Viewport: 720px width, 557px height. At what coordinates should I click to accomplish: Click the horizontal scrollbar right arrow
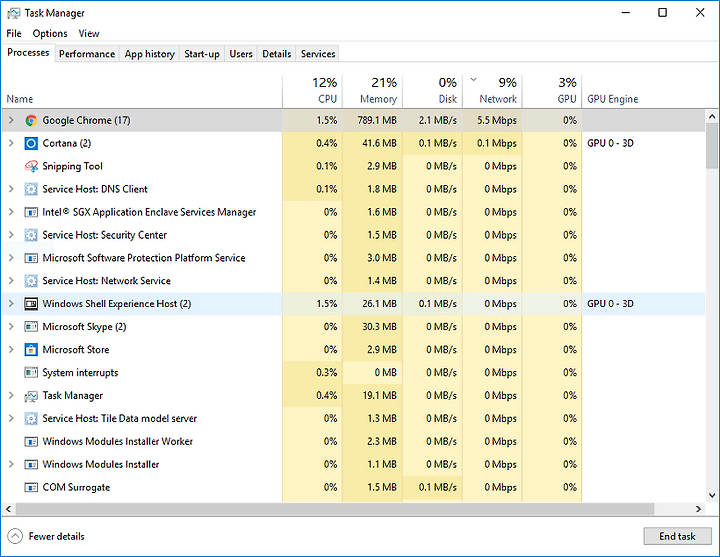coord(698,509)
